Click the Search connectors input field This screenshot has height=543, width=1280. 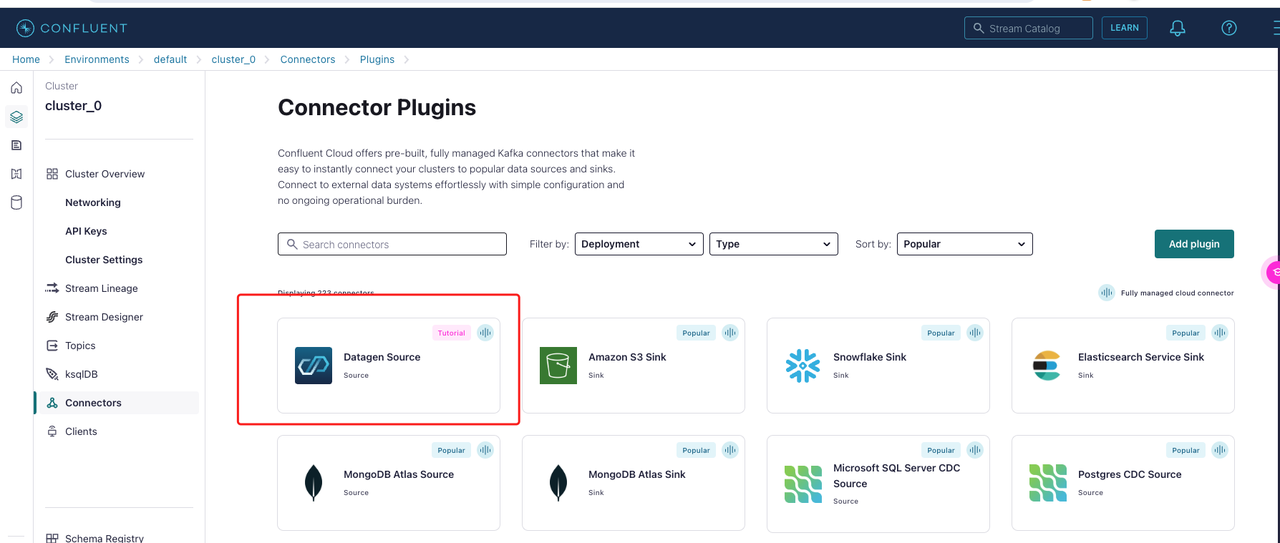392,244
